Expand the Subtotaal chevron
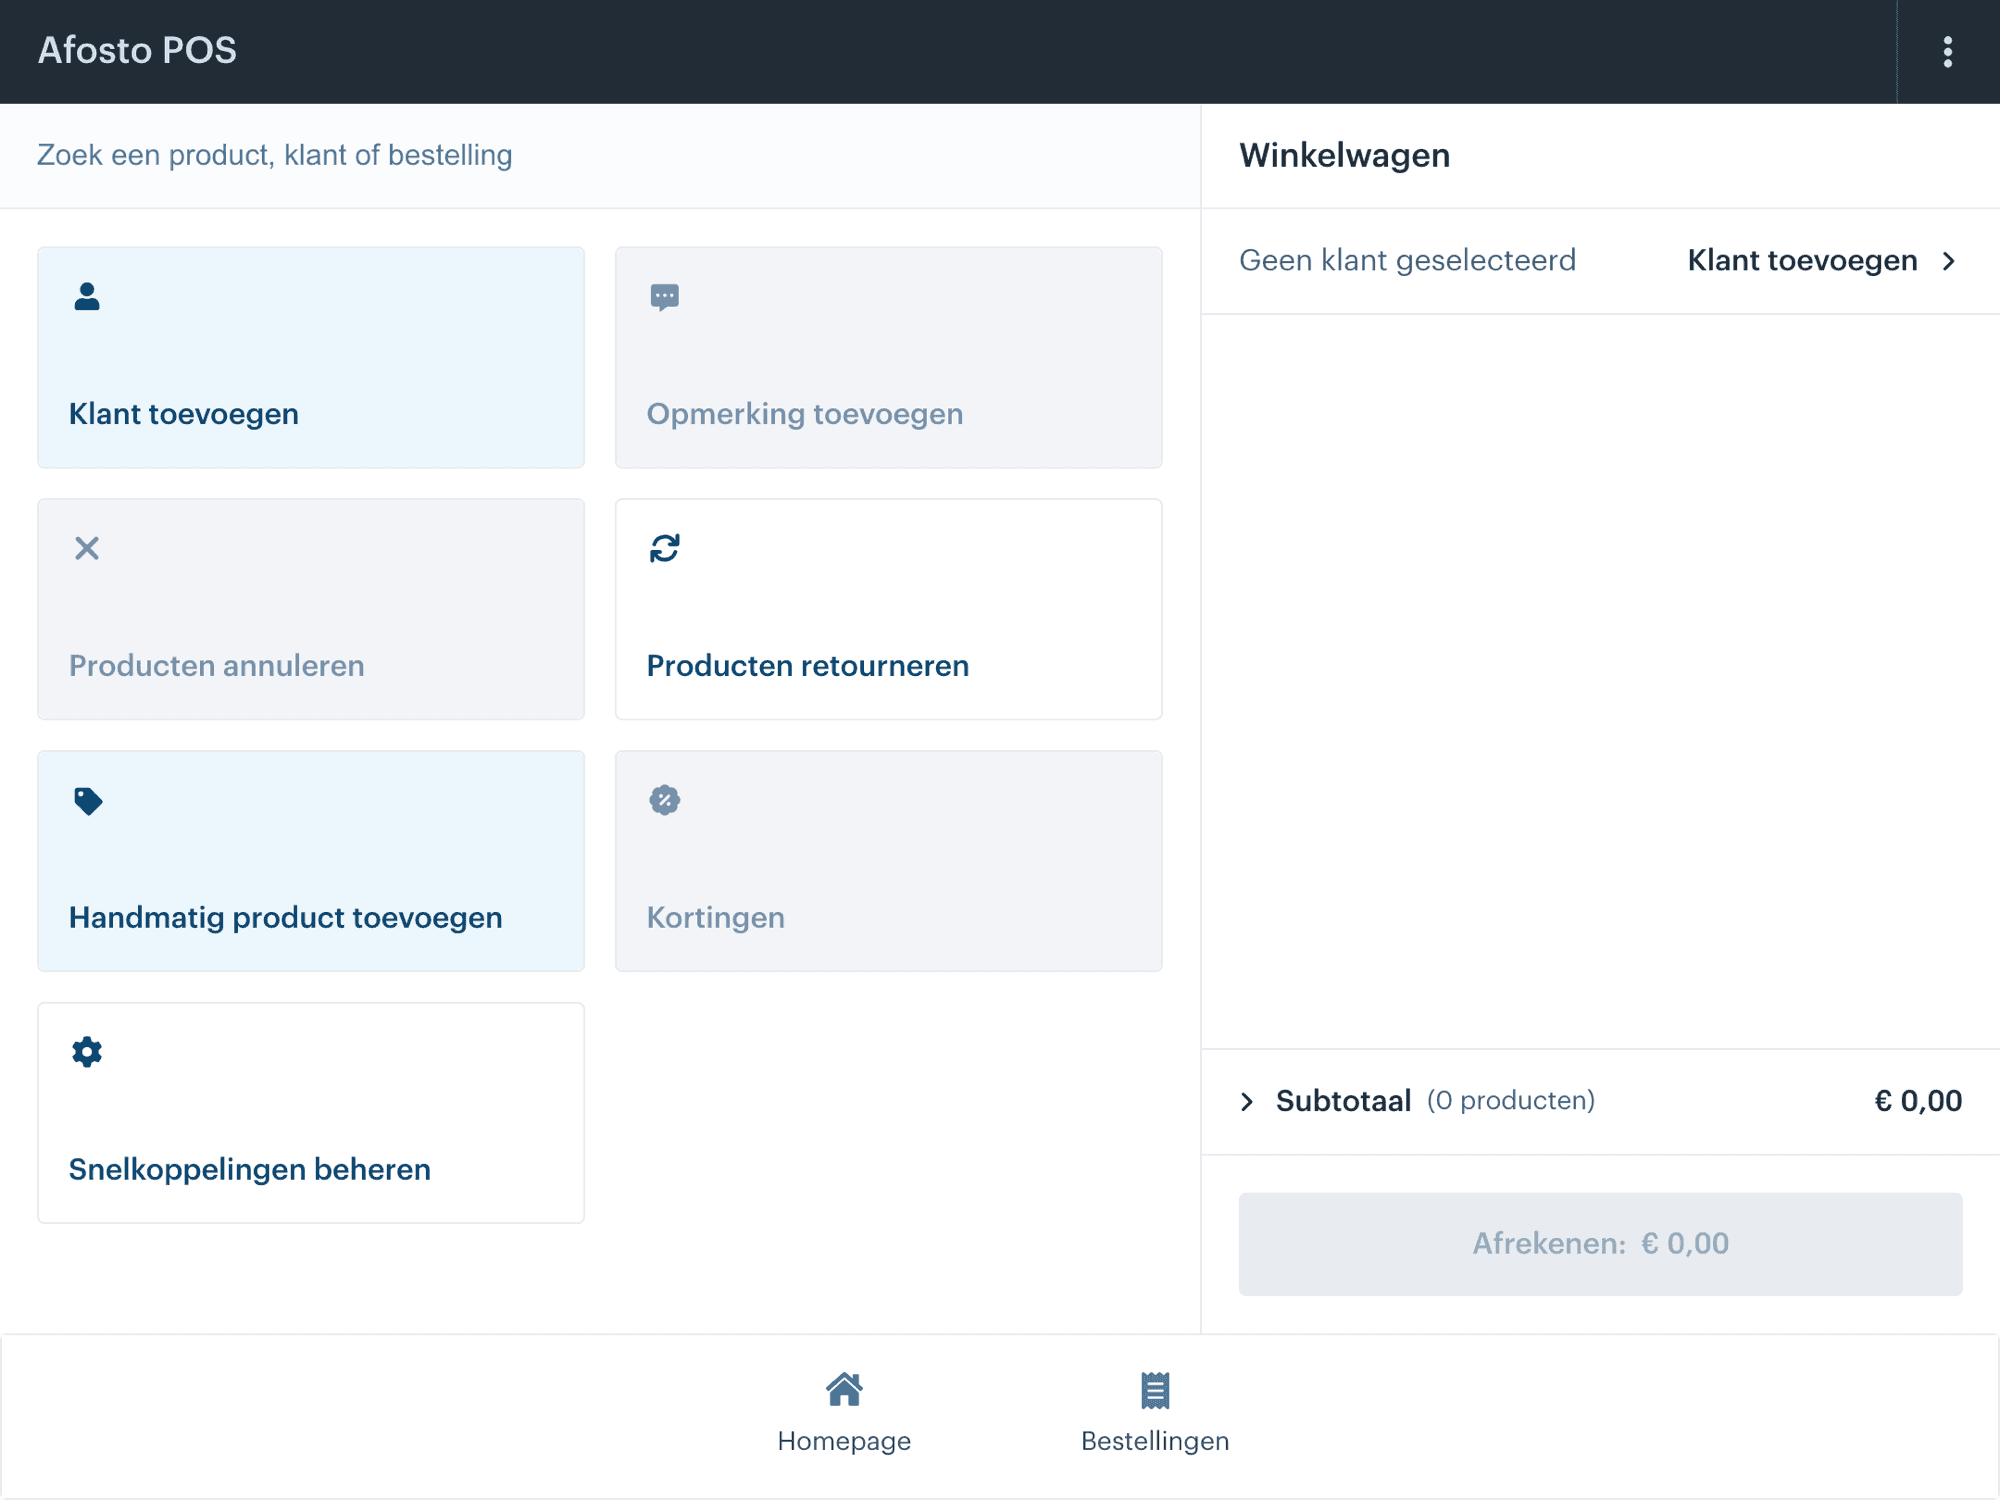The height and width of the screenshot is (1500, 2000). 1247,1102
